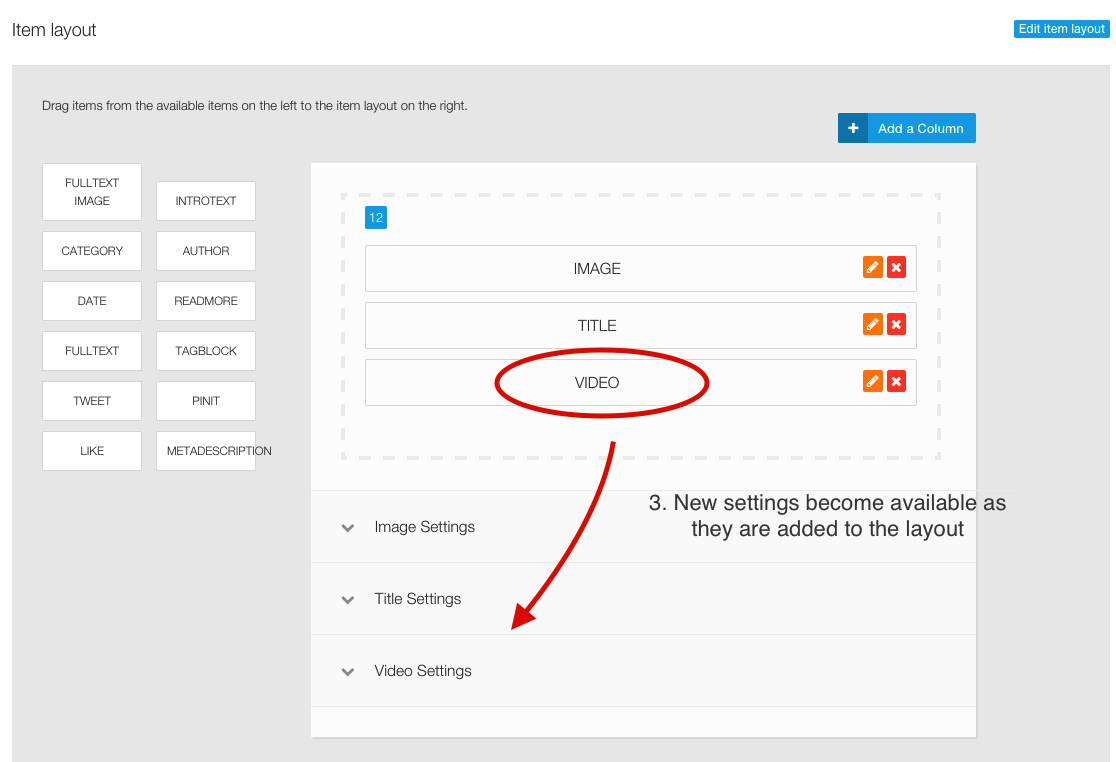The image size is (1116, 762).
Task: Select the FULLTEXT available item
Action: click(92, 351)
